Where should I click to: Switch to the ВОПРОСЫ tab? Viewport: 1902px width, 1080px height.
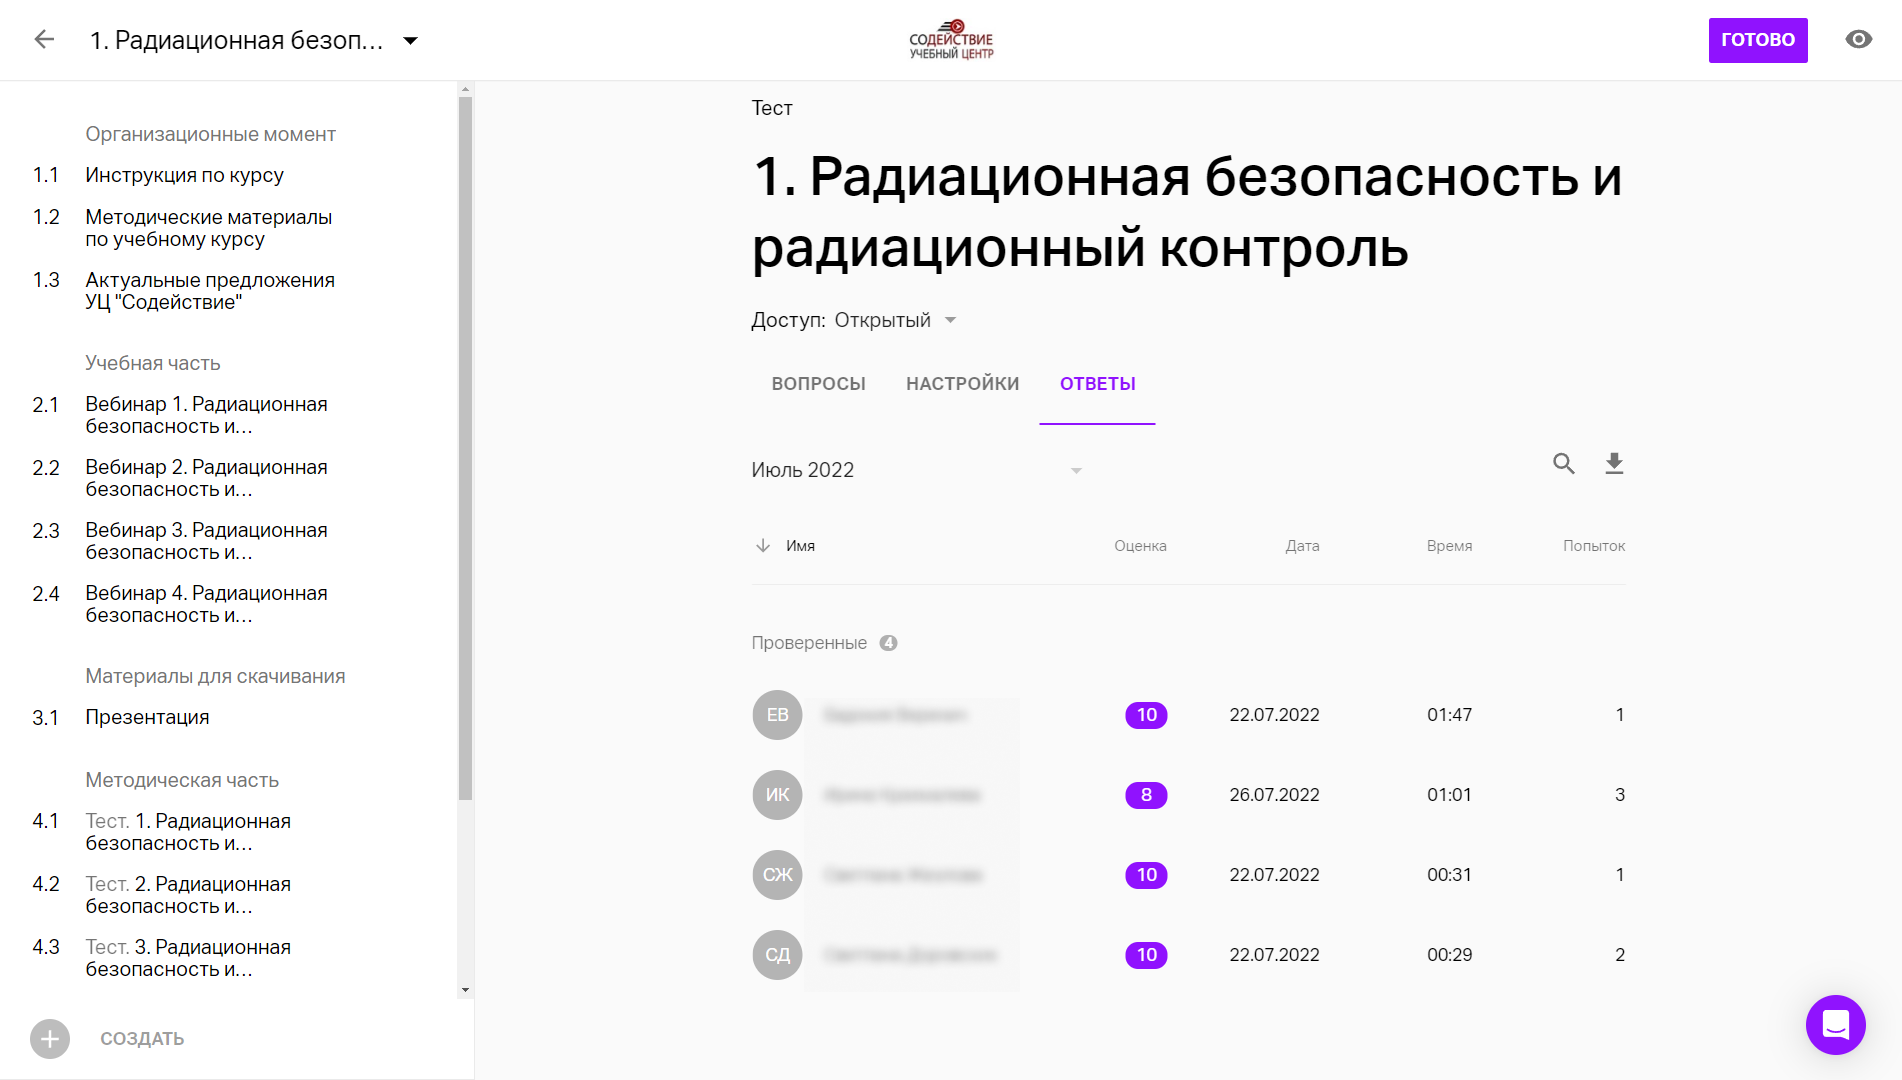(818, 384)
